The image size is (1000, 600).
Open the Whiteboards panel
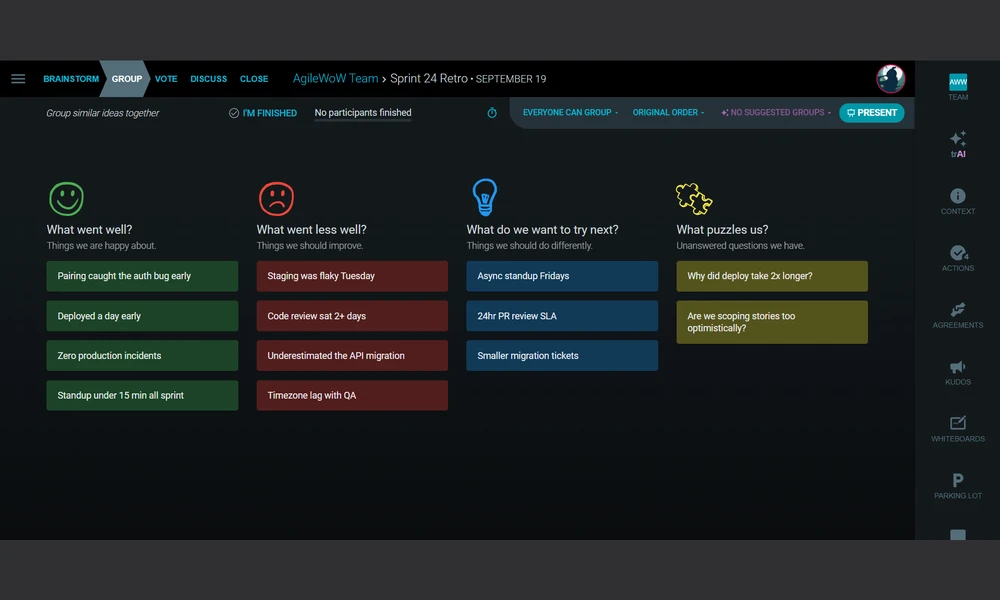[957, 428]
